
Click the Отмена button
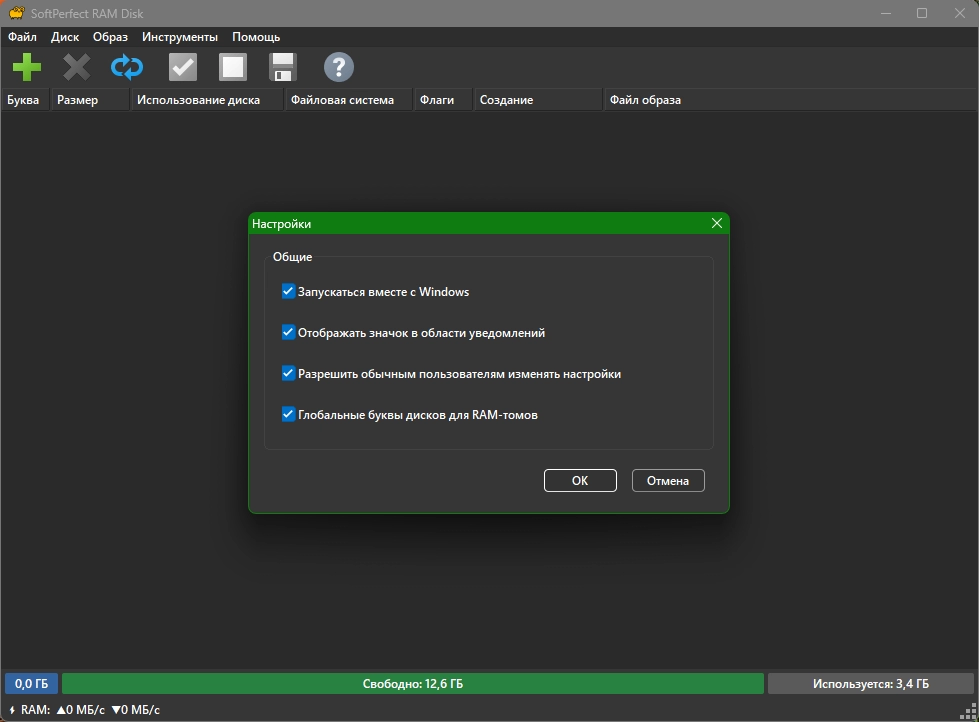pos(668,481)
